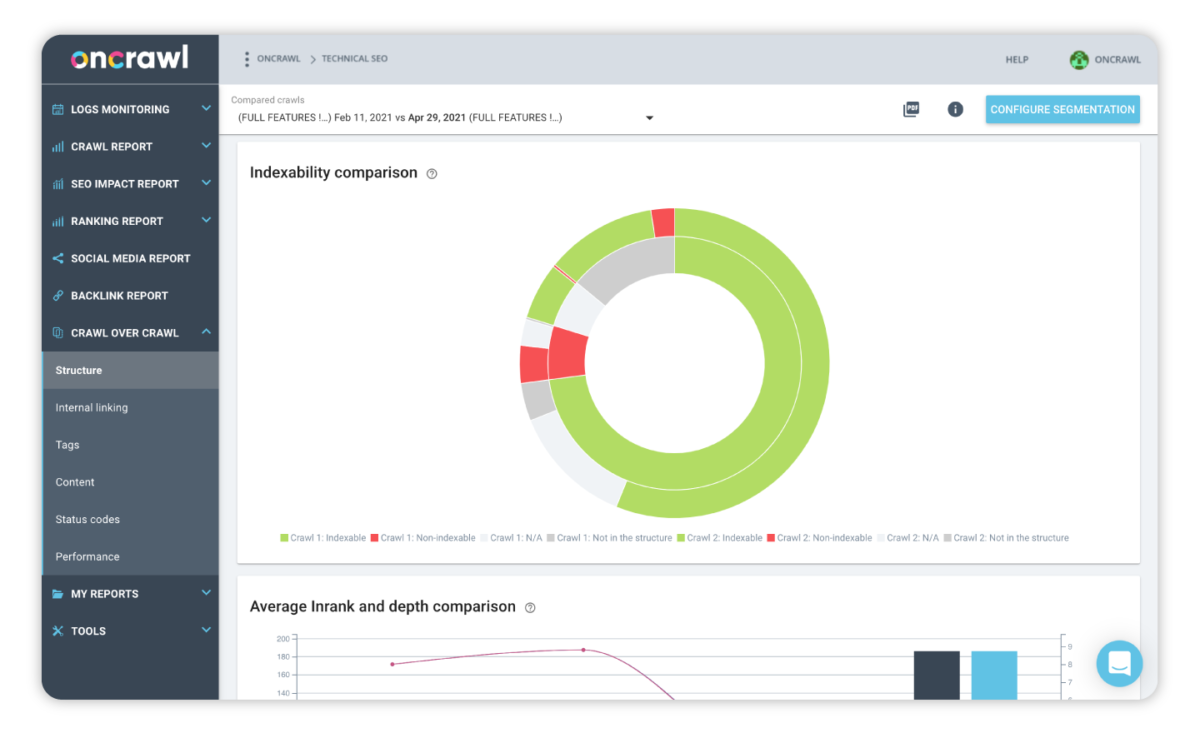1200x733 pixels.
Task: Click the SEO Impact Report icon
Action: pos(58,184)
